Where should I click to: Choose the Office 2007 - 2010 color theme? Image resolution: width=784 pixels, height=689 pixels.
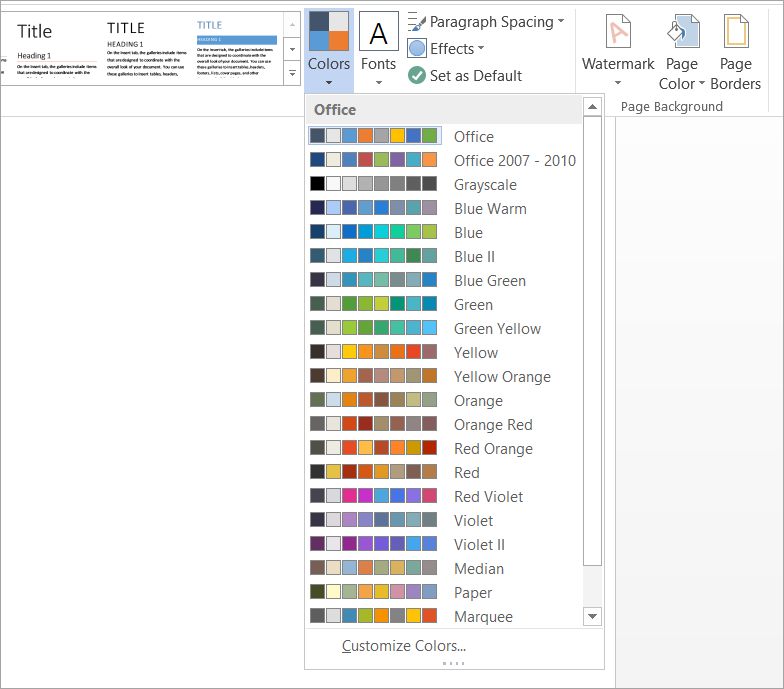[x=443, y=160]
